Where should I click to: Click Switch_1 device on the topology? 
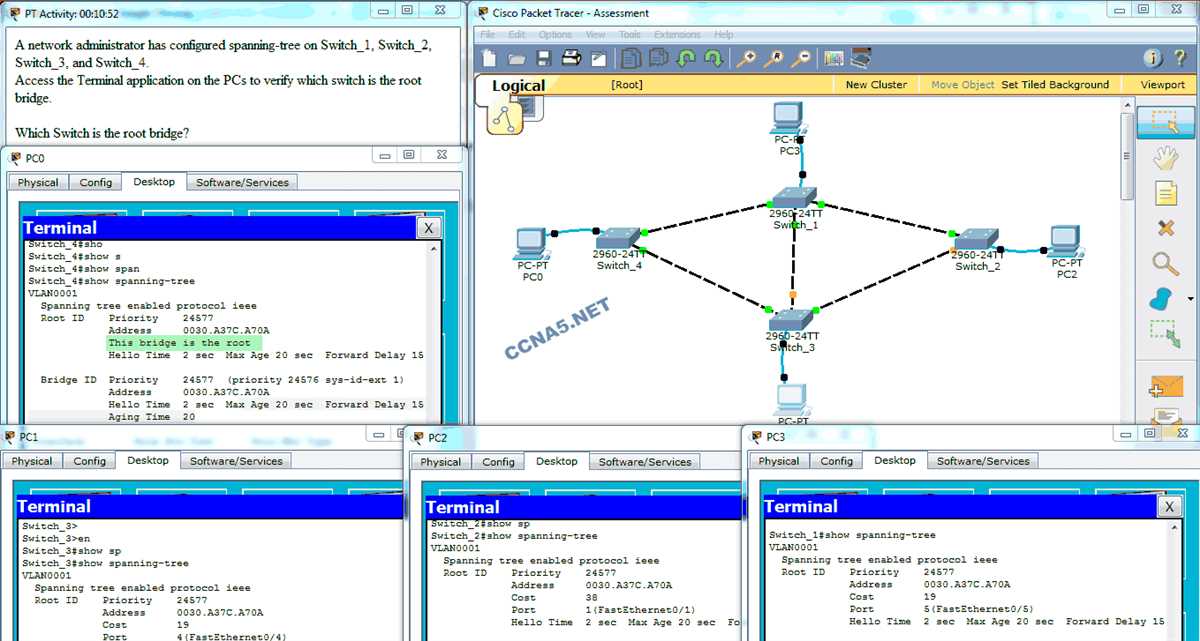coord(795,197)
